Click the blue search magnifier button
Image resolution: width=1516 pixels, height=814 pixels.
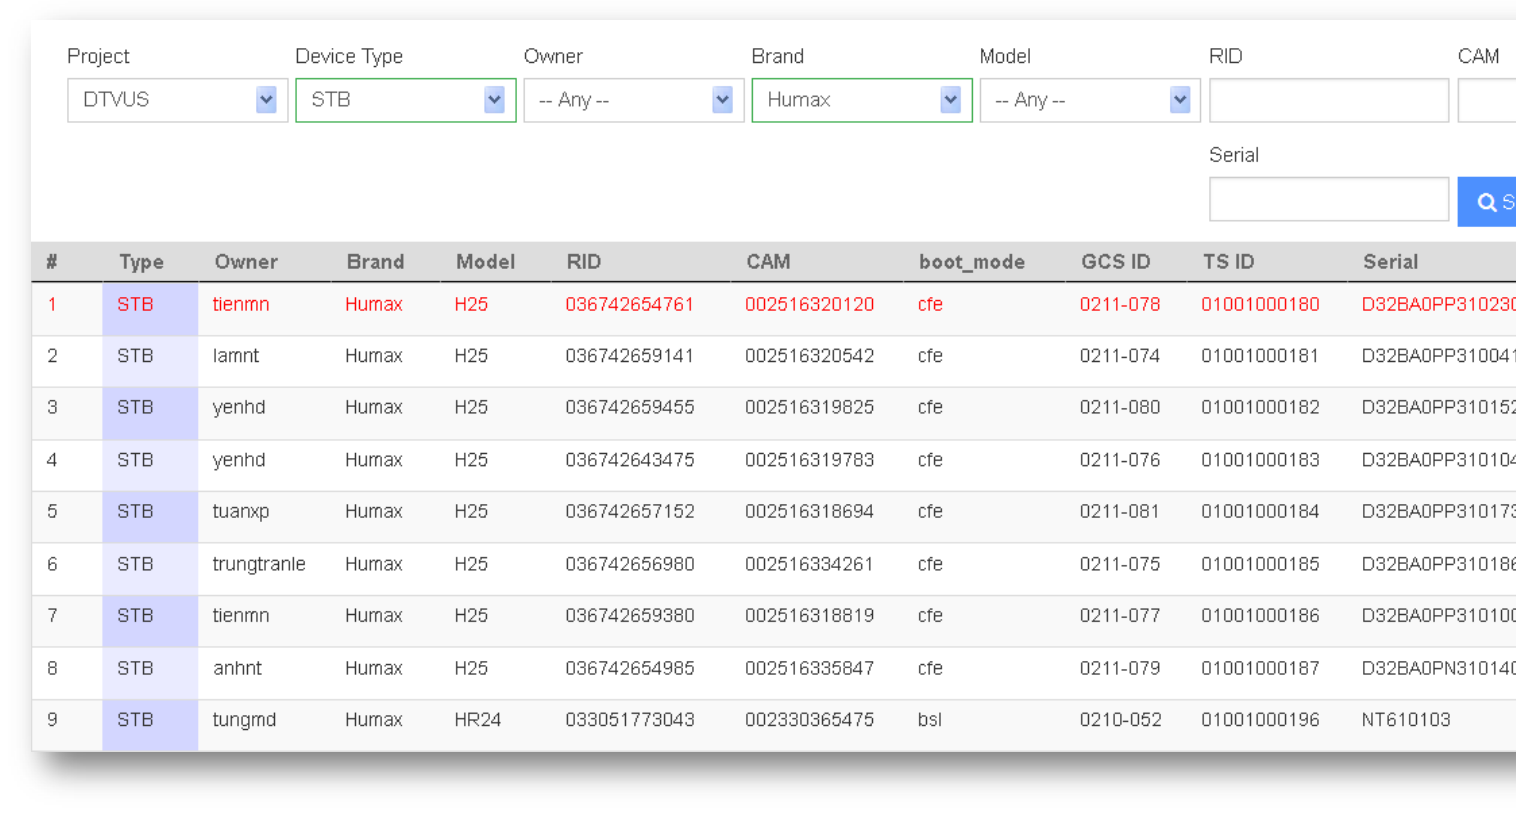click(x=1490, y=202)
